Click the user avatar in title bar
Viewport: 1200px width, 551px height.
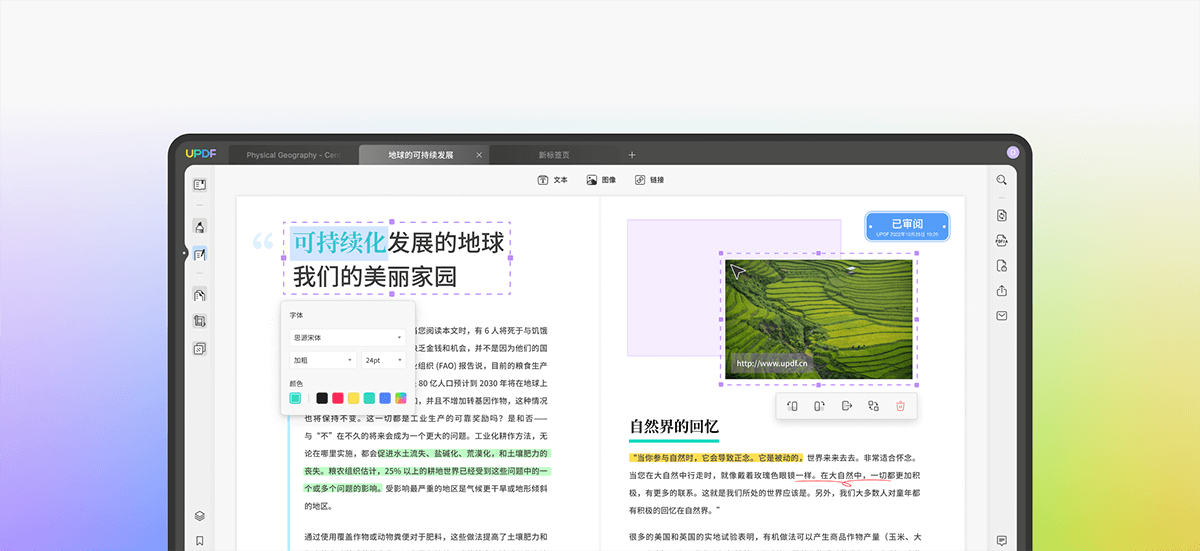point(1012,153)
